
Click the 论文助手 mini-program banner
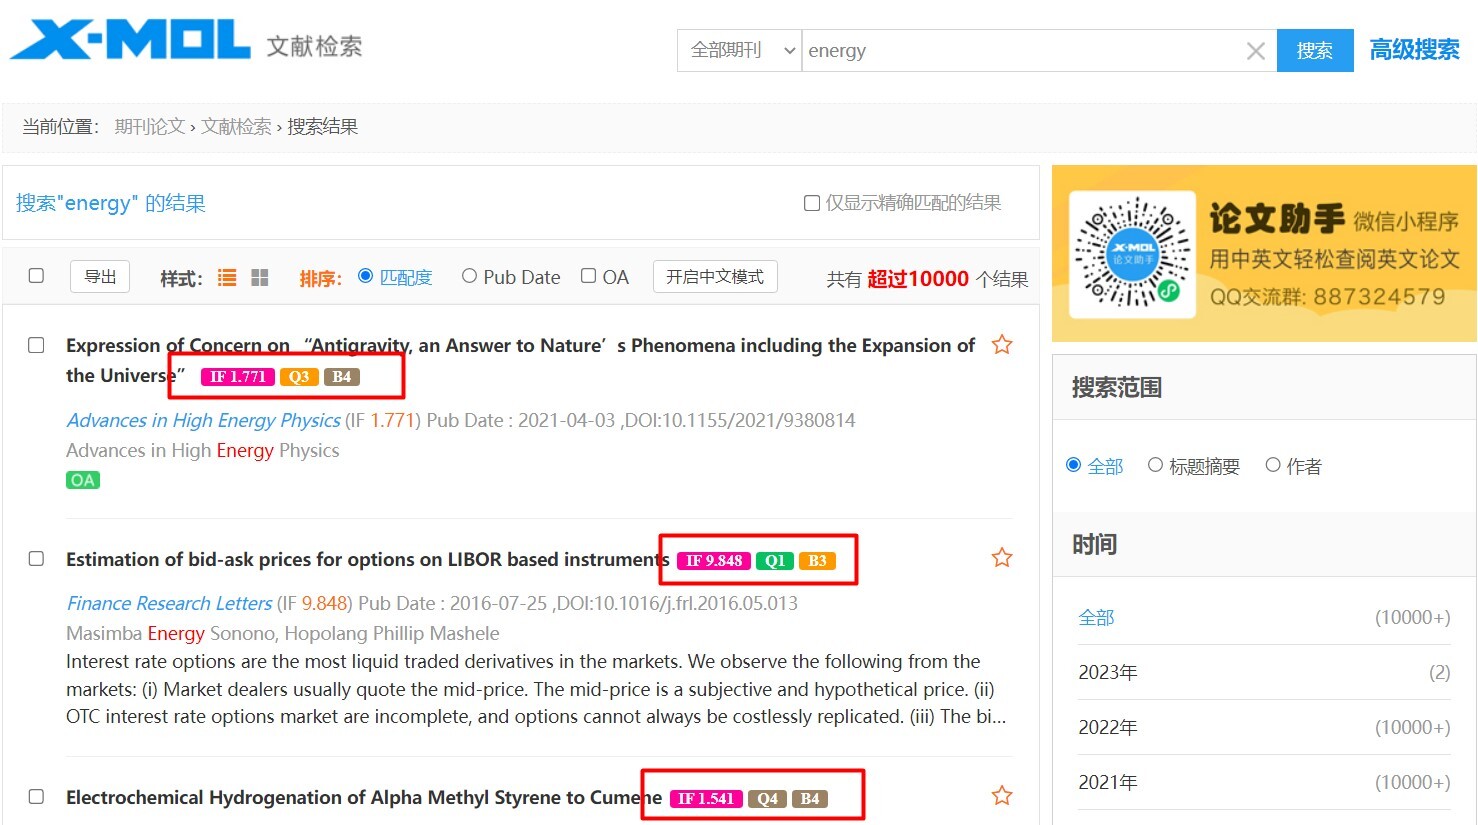[1264, 254]
